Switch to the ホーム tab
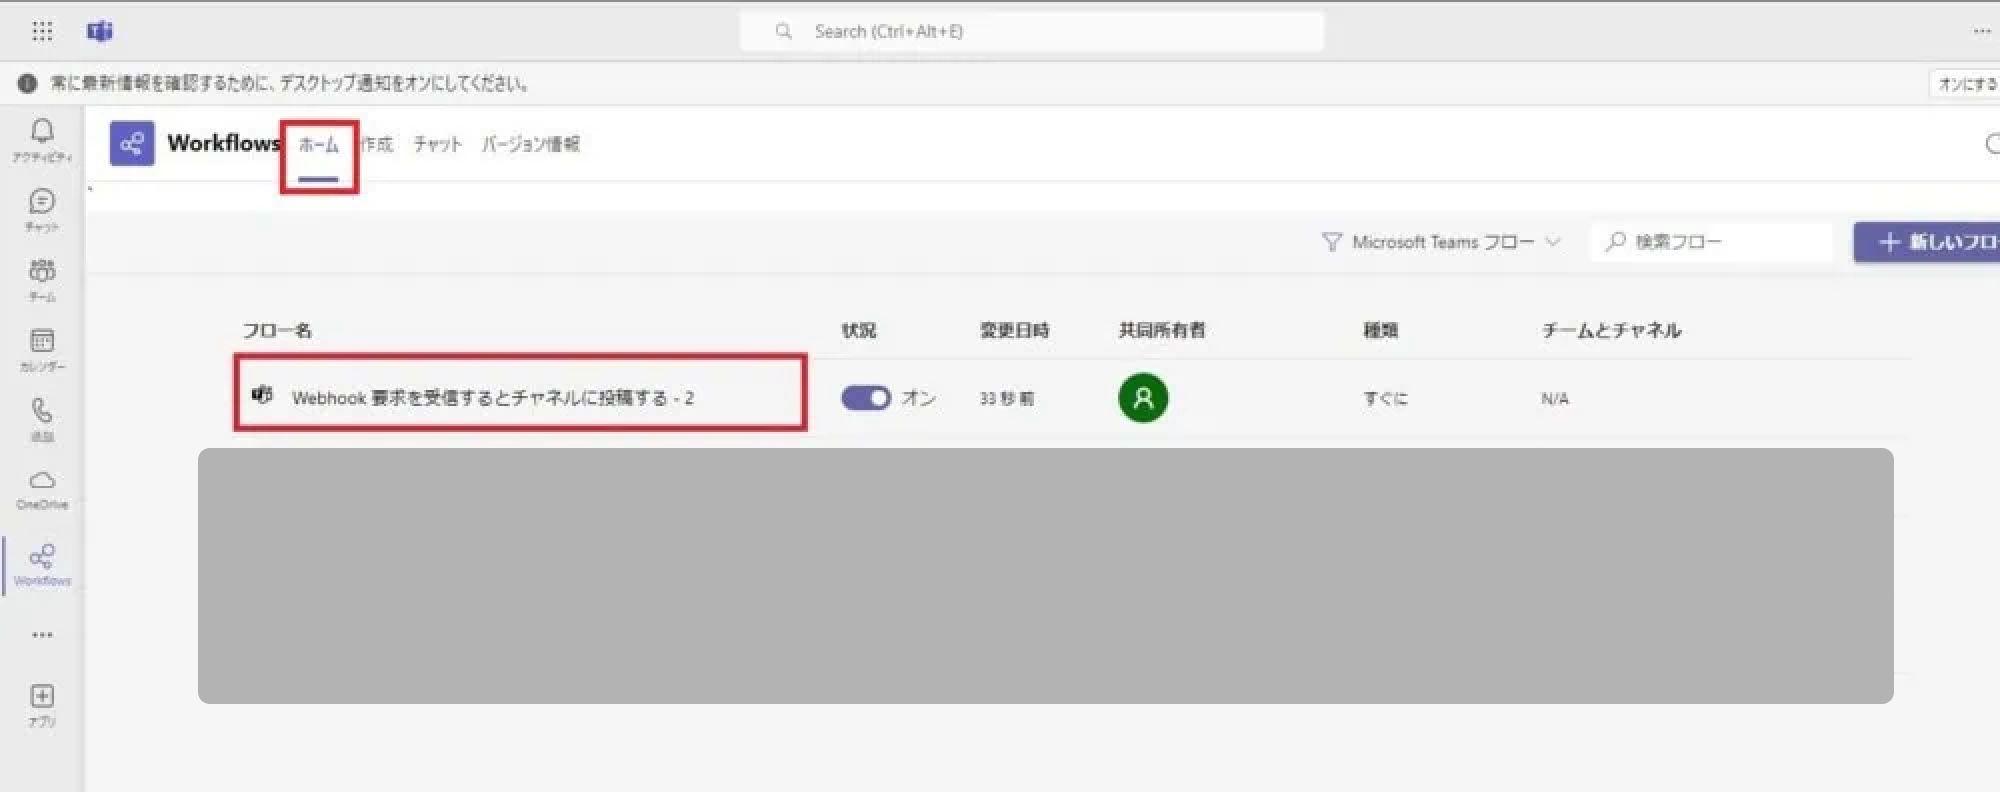This screenshot has height=792, width=2000. click(x=319, y=145)
